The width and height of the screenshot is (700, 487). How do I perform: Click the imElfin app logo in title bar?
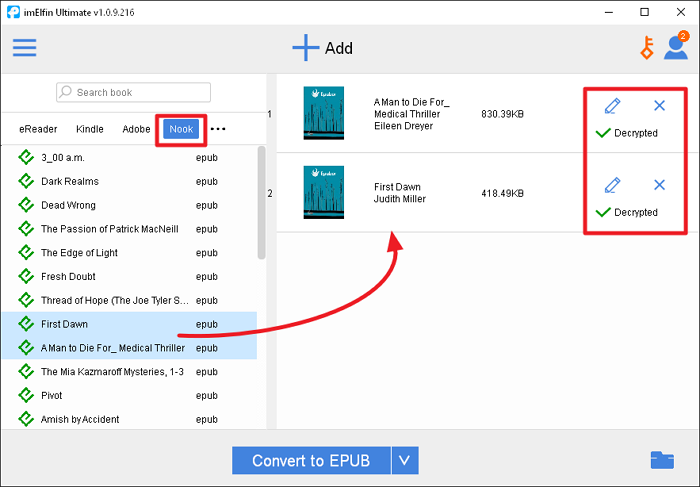(13, 12)
